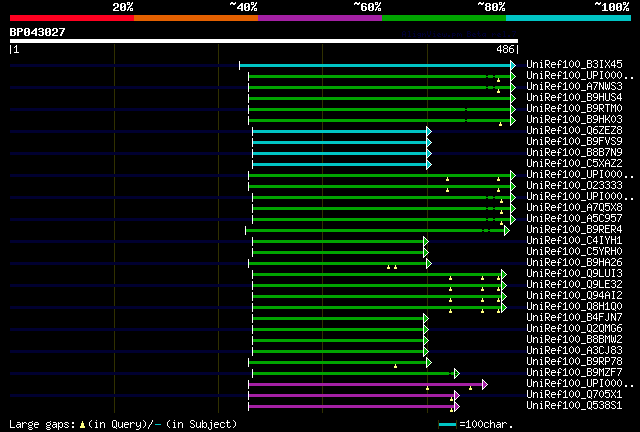
Task: Click the UniRef100_Q2QMG6 label
Action: point(574,329)
